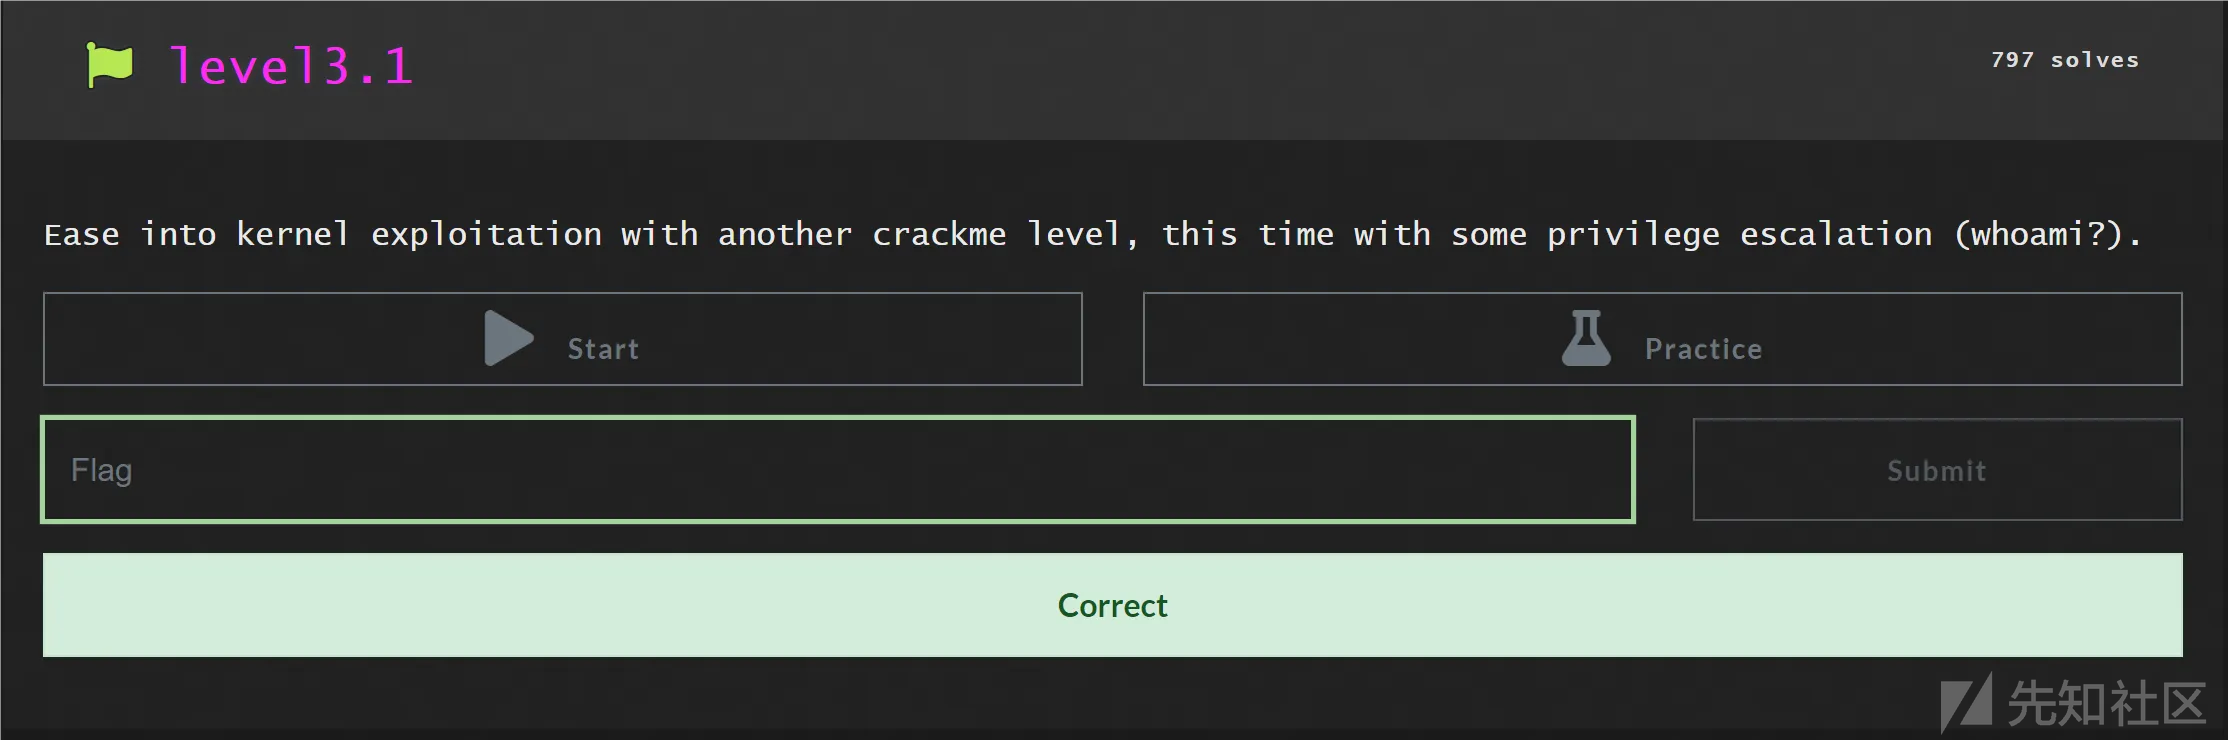
Task: Click the word crackme in the description
Action: (939, 234)
